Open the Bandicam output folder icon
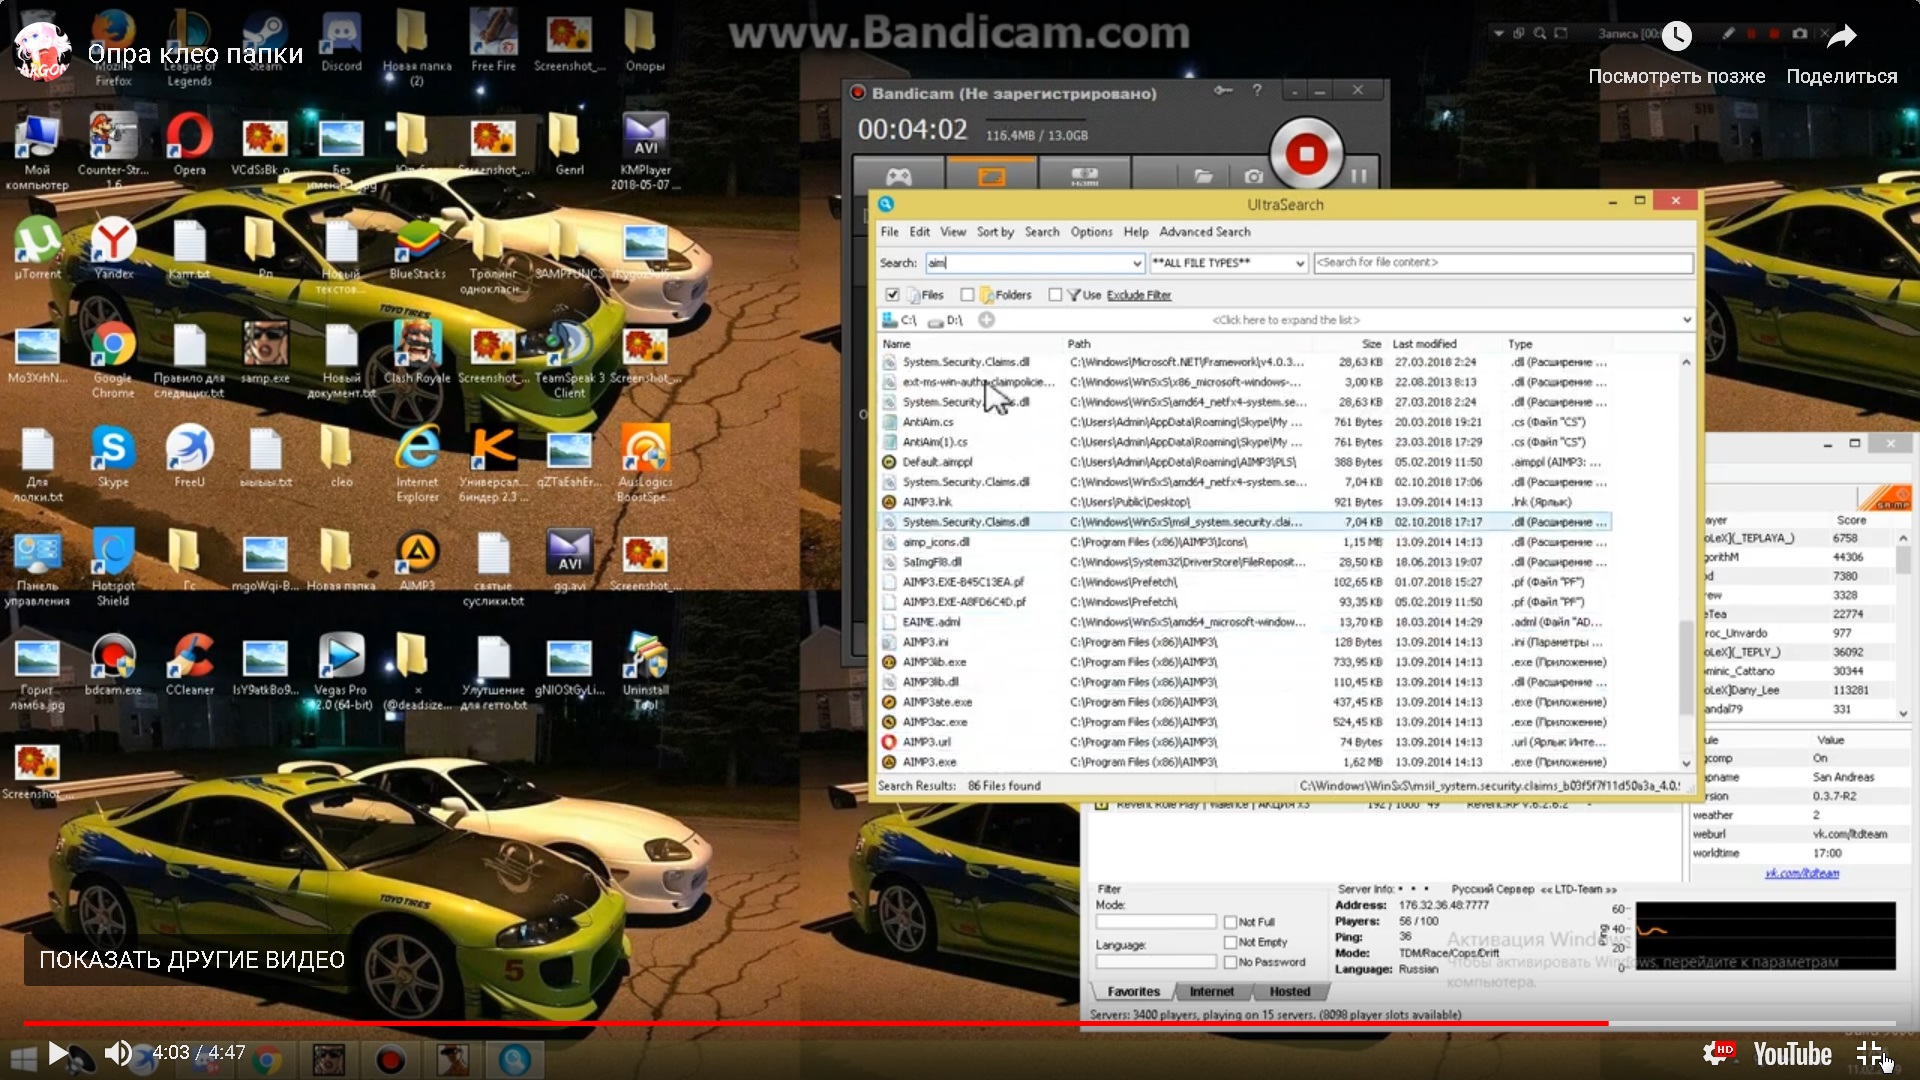 tap(1204, 177)
